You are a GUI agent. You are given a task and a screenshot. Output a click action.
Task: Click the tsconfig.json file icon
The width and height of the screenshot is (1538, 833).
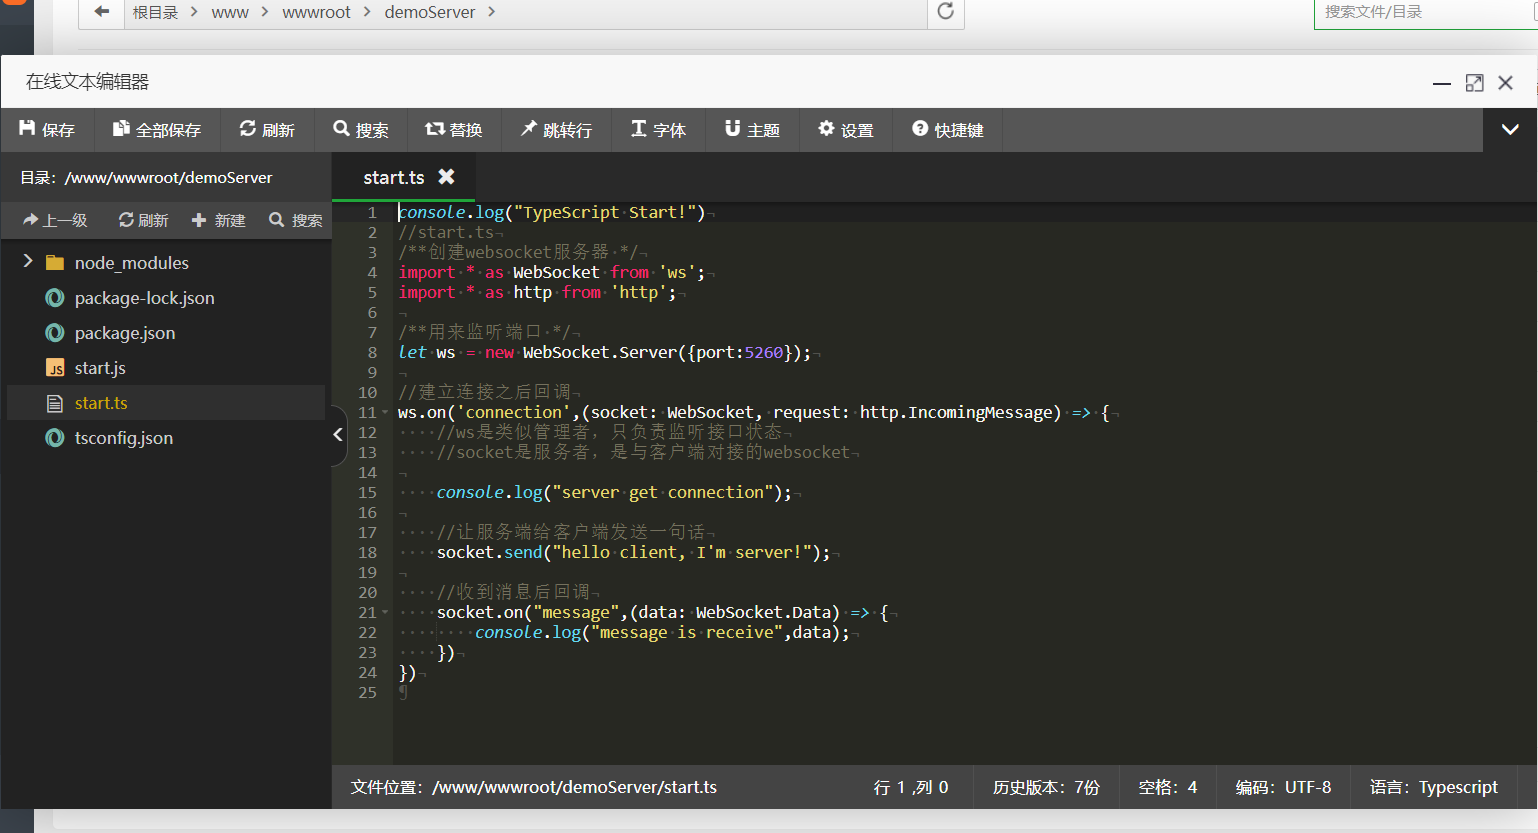click(55, 438)
